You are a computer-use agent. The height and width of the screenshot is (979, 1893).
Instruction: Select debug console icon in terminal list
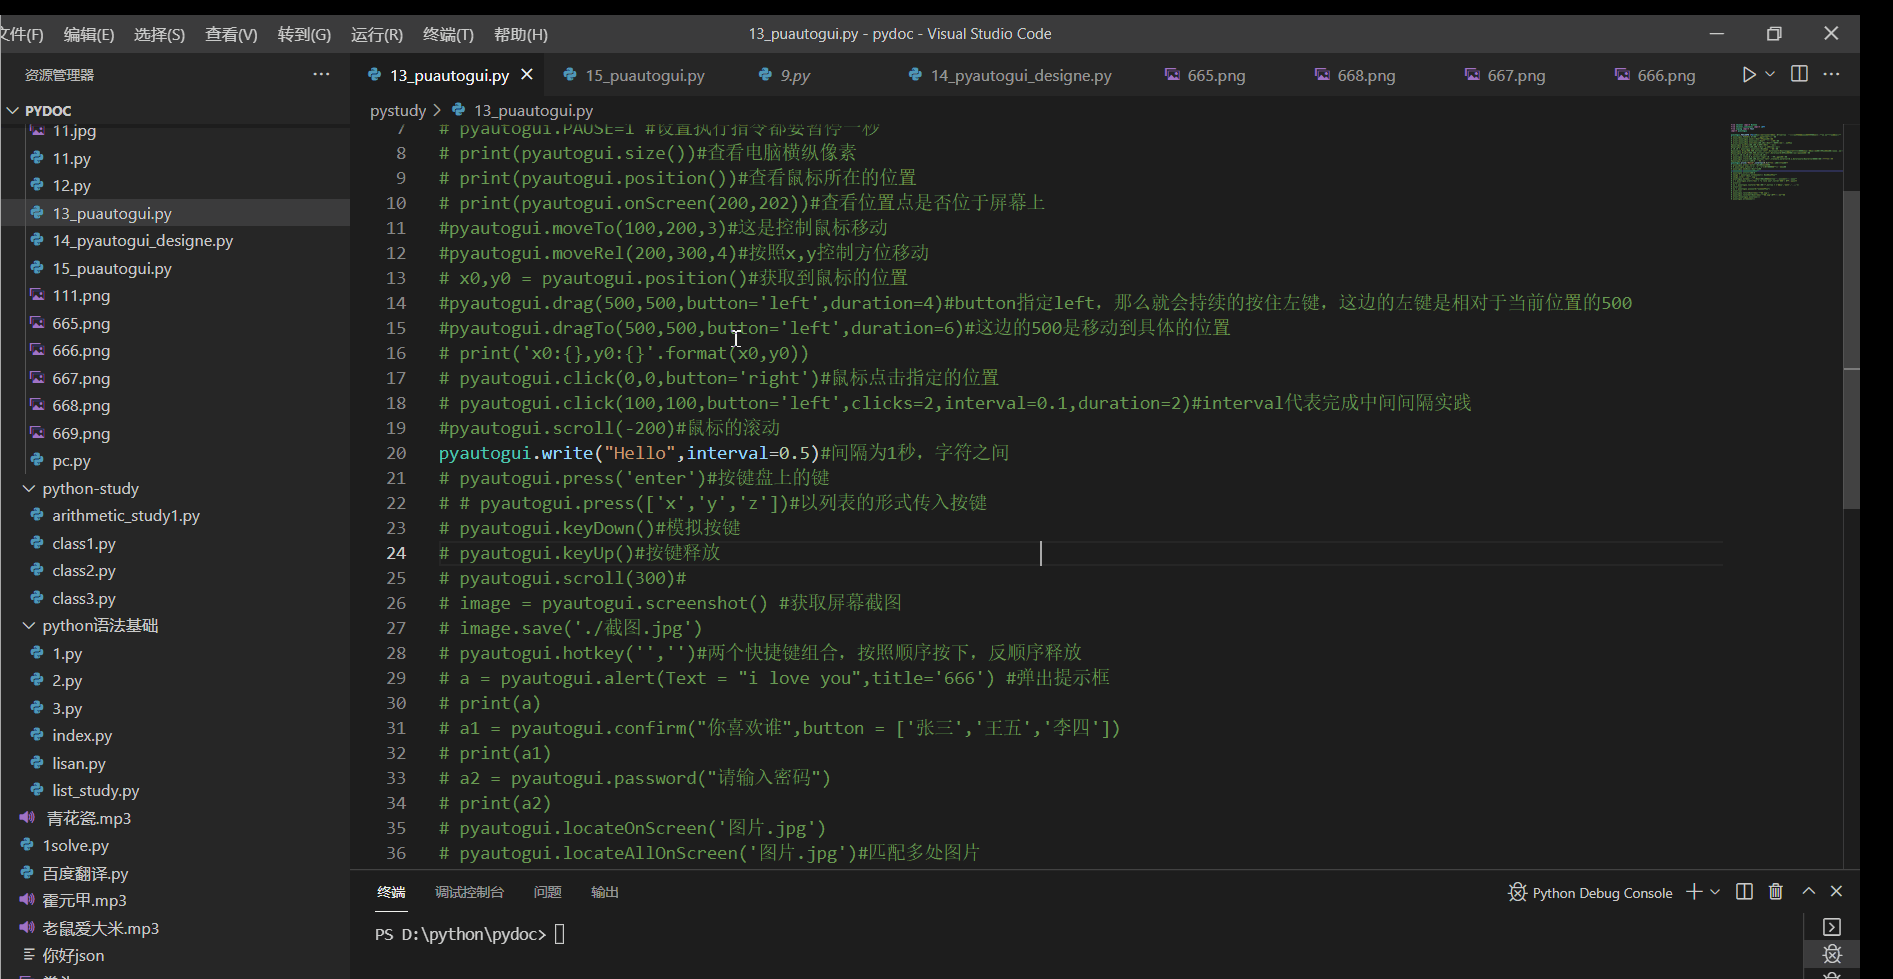point(1832,954)
